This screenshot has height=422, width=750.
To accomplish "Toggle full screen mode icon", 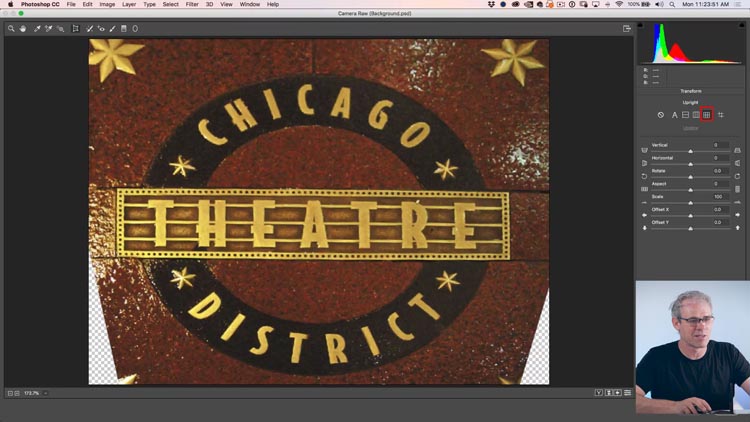I will click(x=627, y=29).
